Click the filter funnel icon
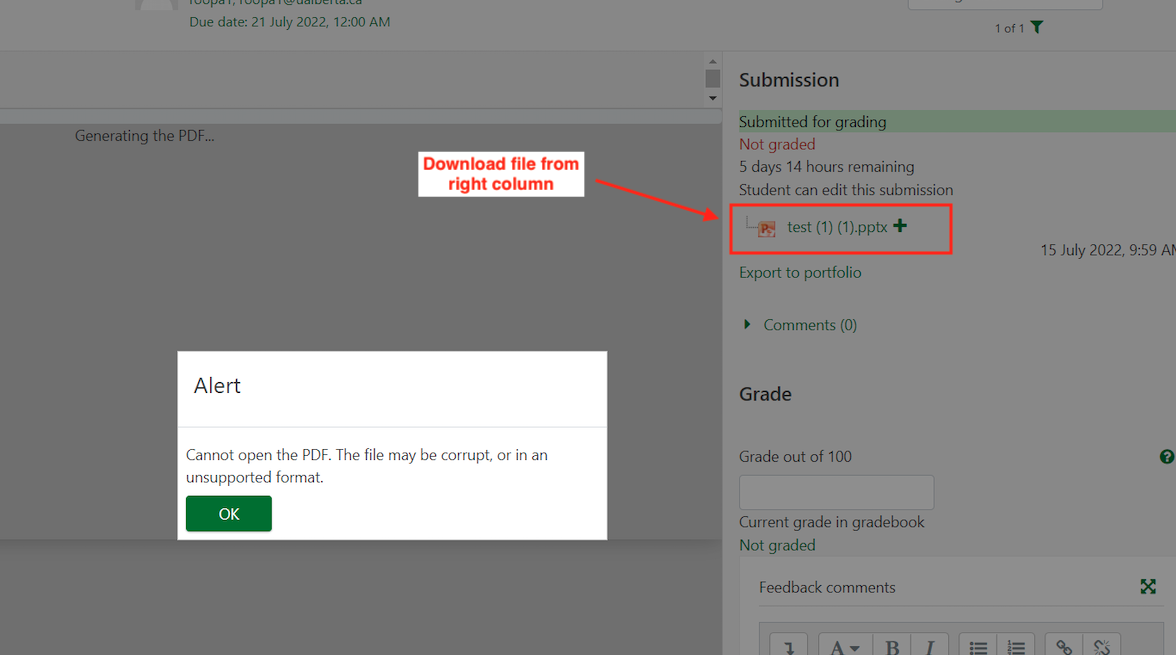Screen dimensions: 1176x655 click(x=1037, y=27)
